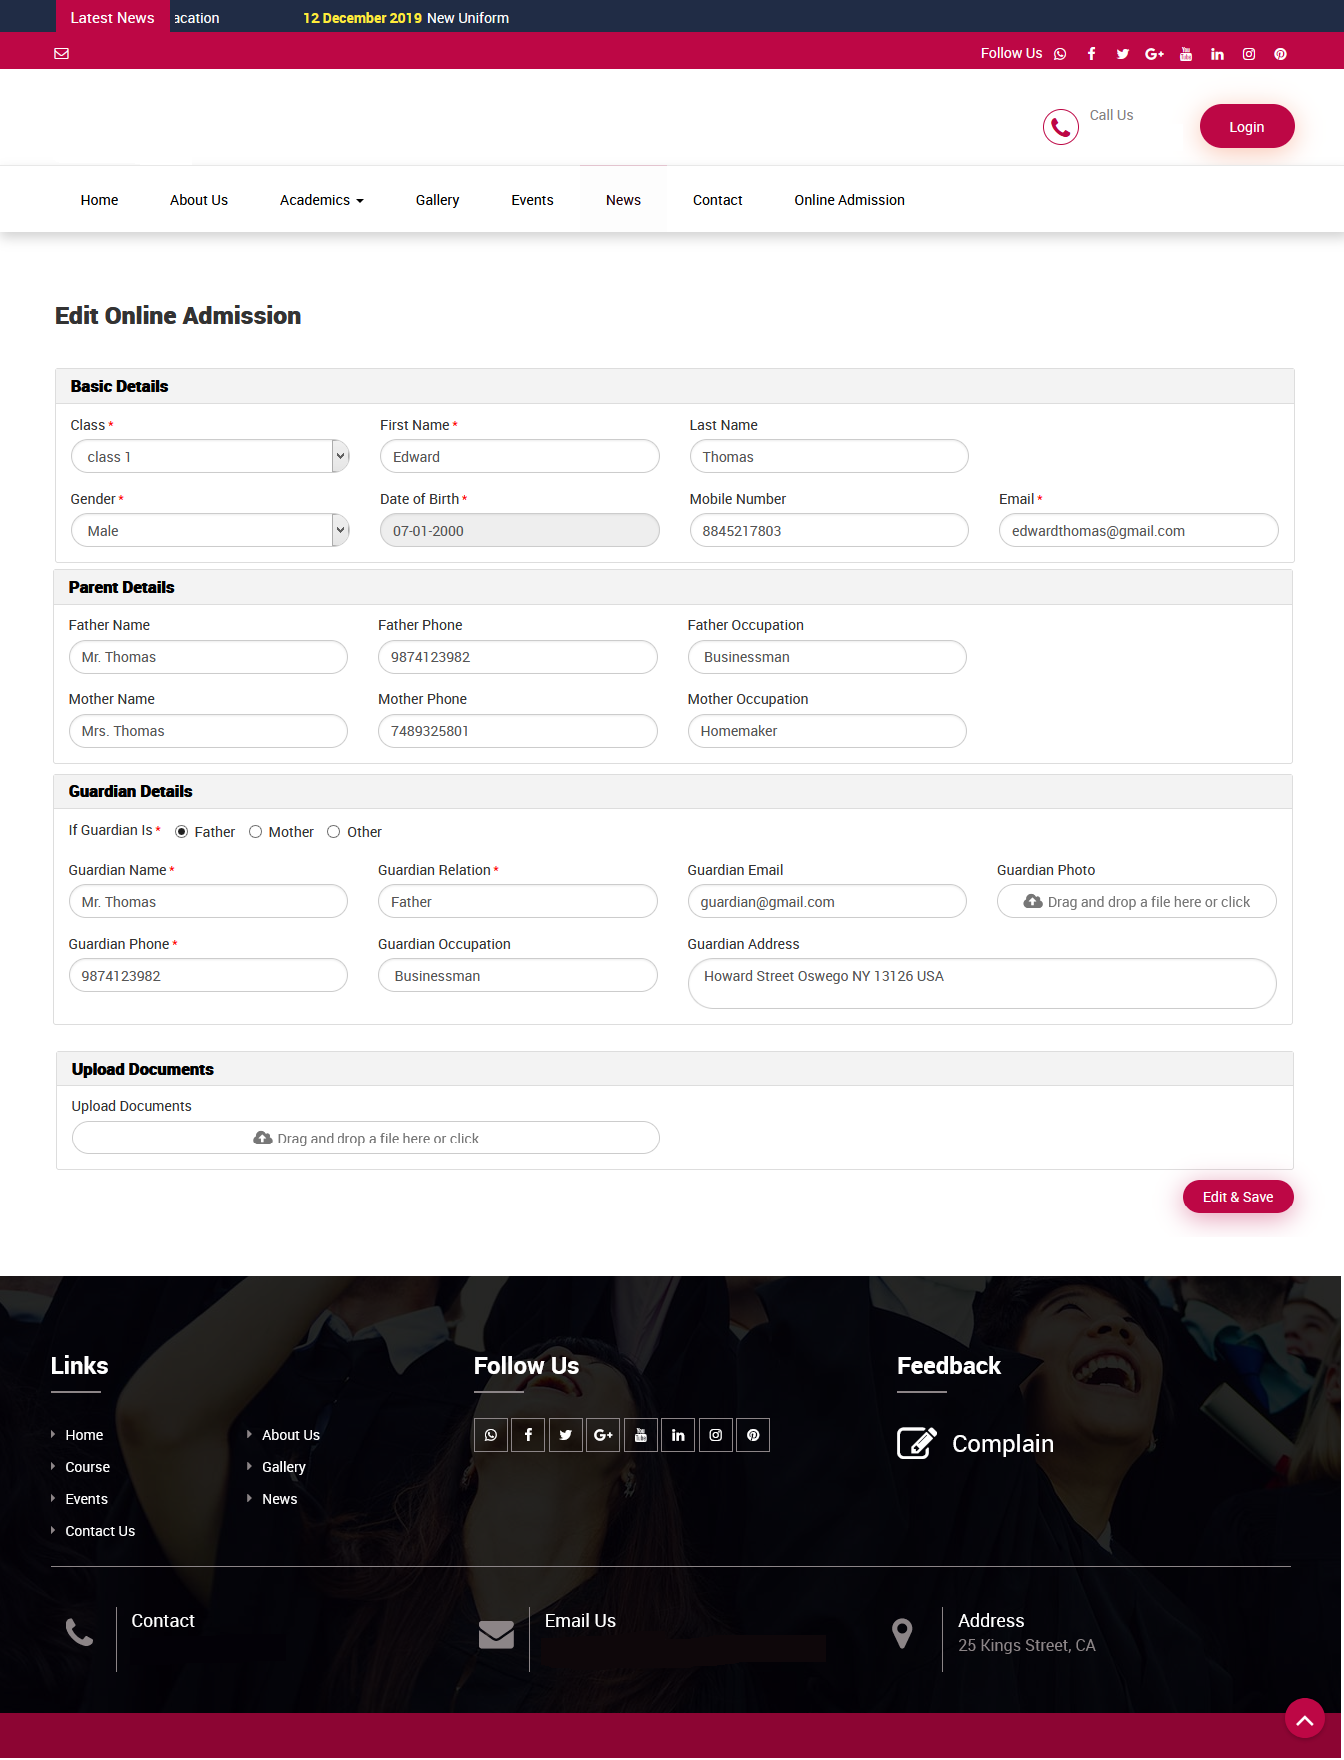Image resolution: width=1344 pixels, height=1760 pixels.
Task: Open footer News link
Action: [x=280, y=1499]
